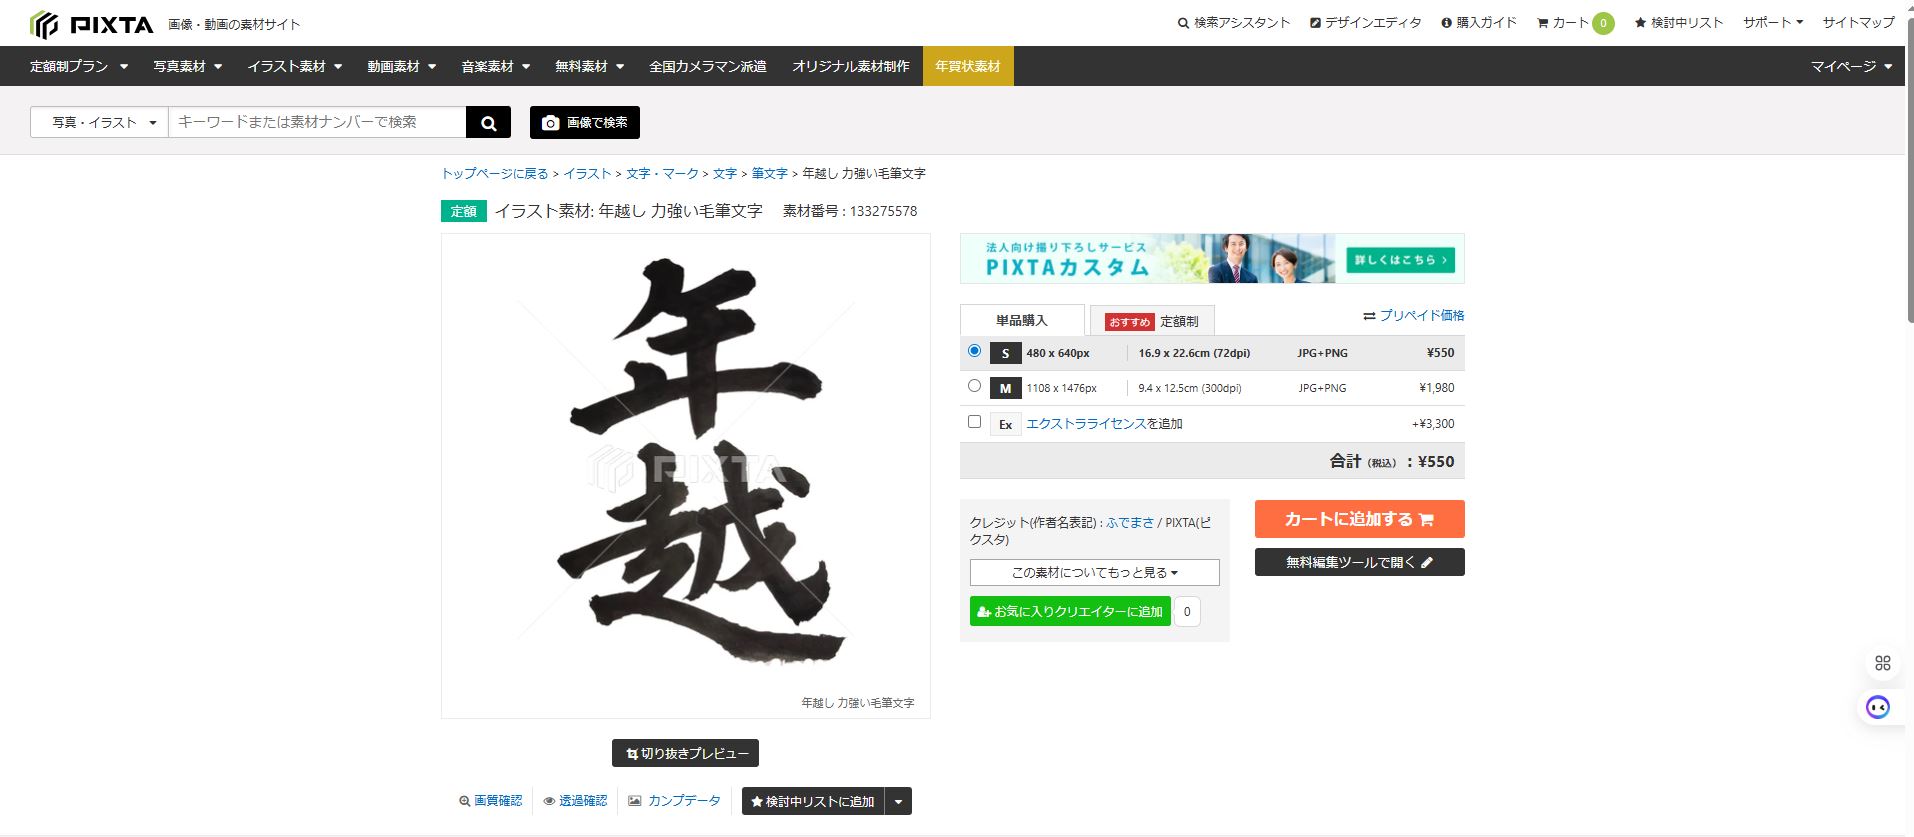
Task: Open the 年賀状素材 menu item
Action: tap(968, 66)
